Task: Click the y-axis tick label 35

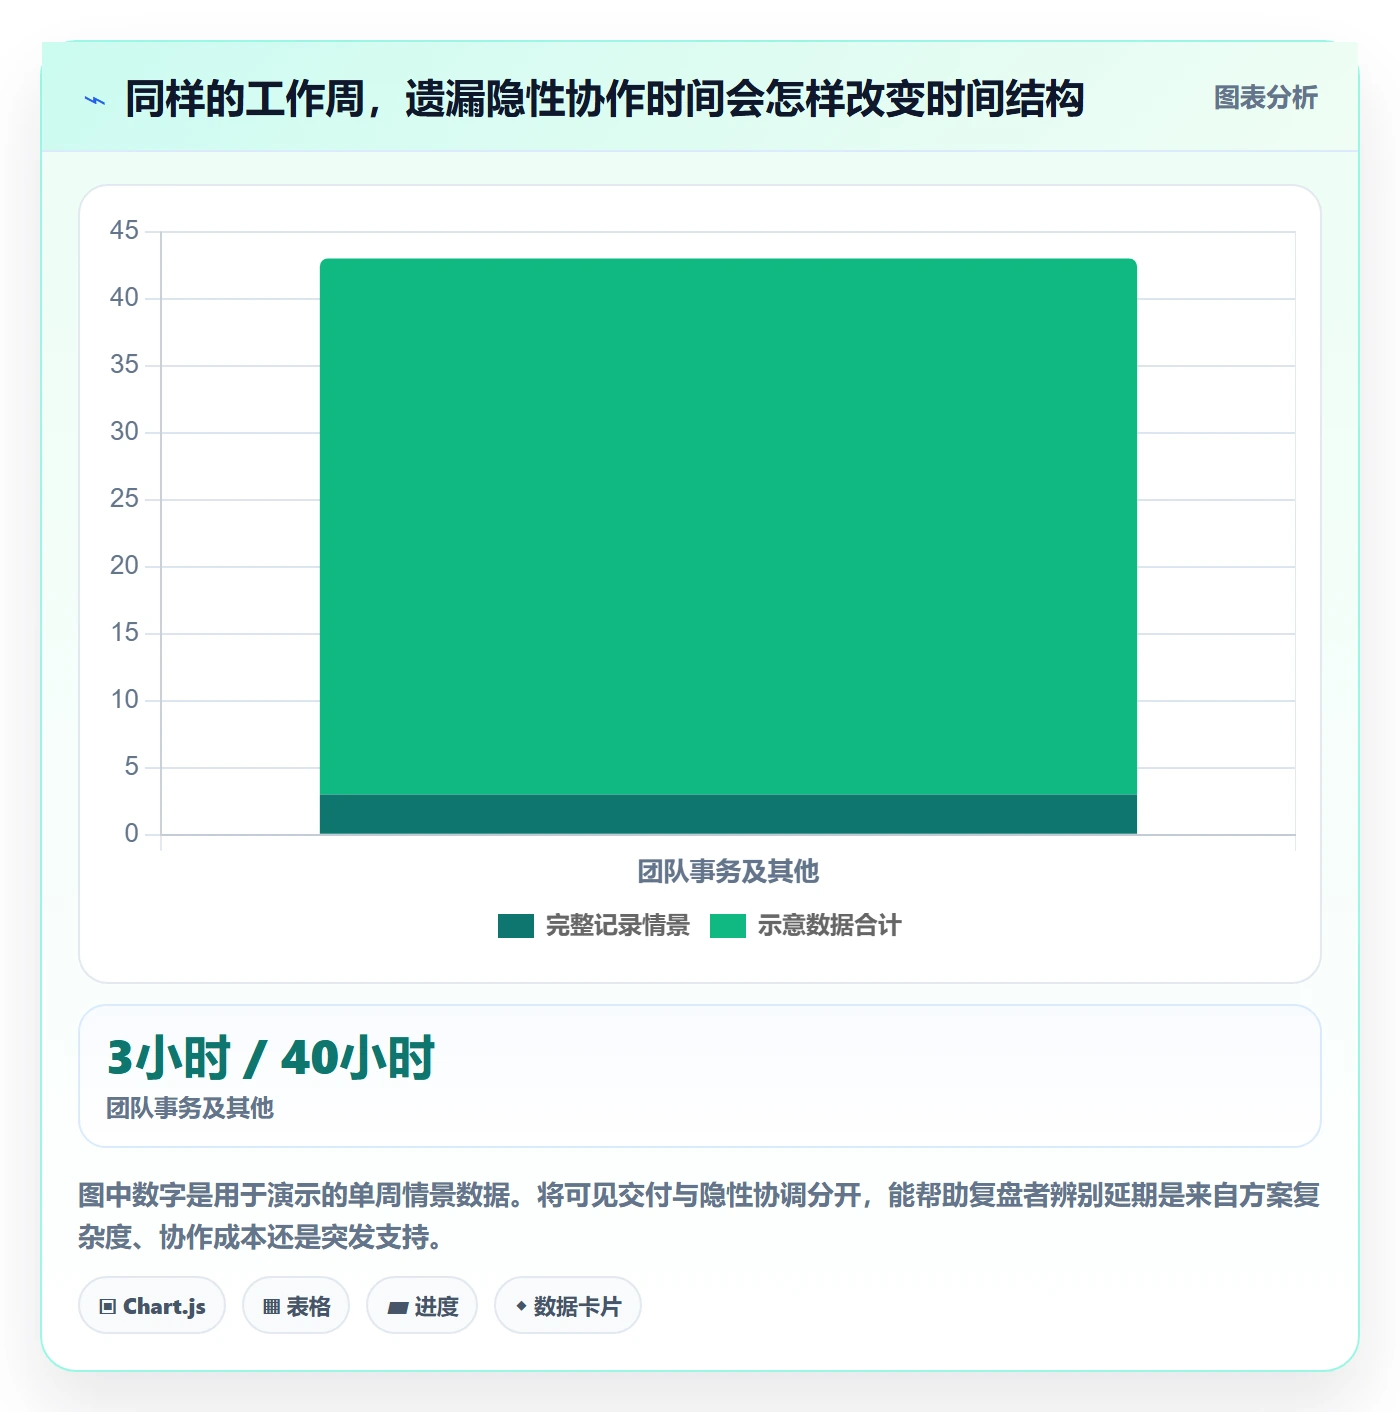Action: click(125, 365)
